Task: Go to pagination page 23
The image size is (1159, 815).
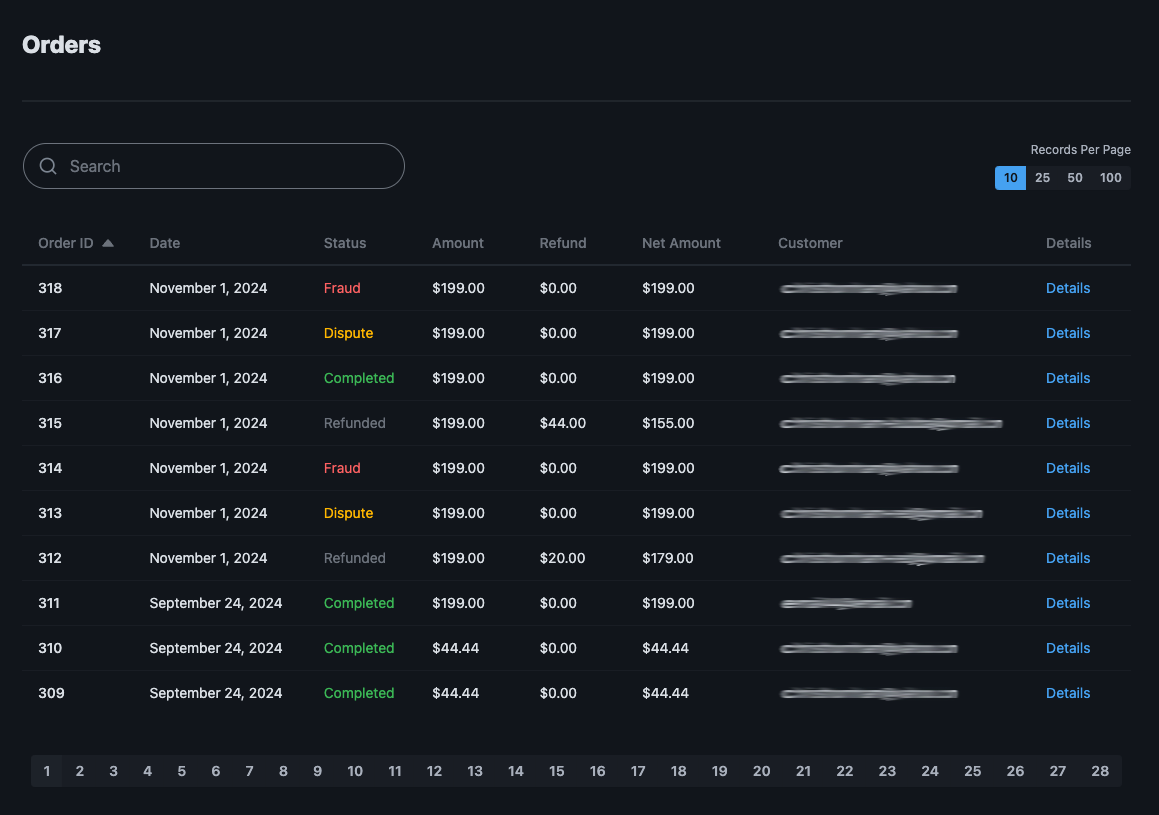Action: (887, 771)
